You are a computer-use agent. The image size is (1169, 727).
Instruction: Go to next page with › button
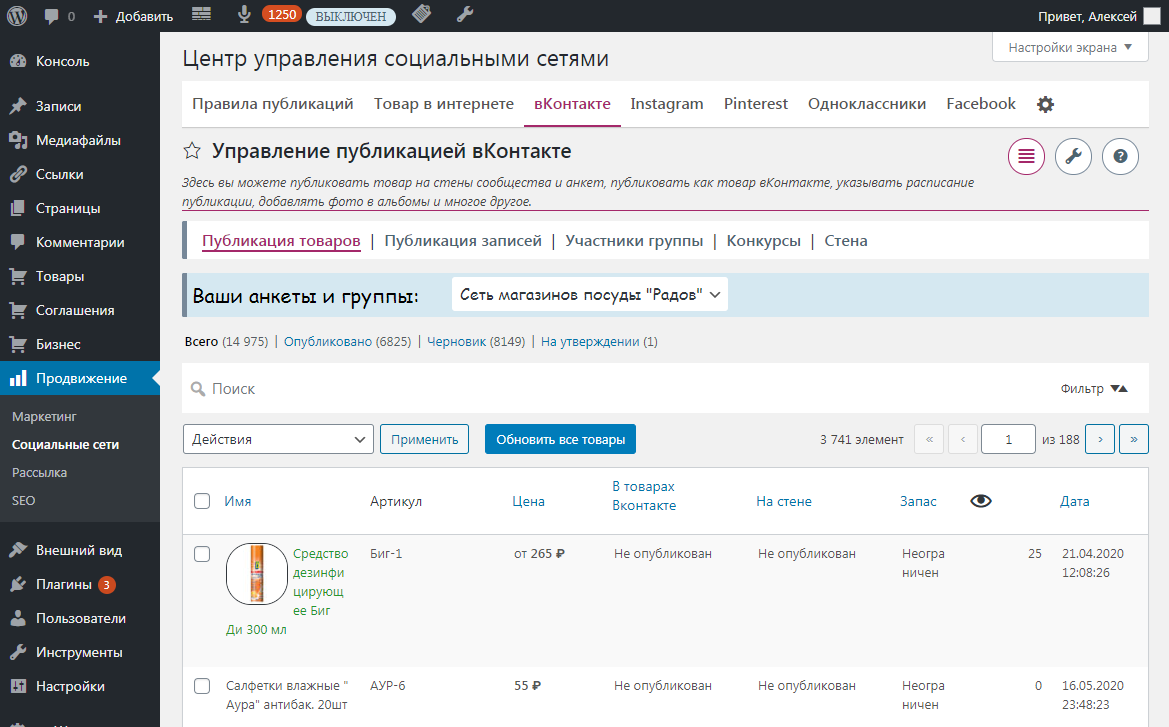pyautogui.click(x=1100, y=439)
